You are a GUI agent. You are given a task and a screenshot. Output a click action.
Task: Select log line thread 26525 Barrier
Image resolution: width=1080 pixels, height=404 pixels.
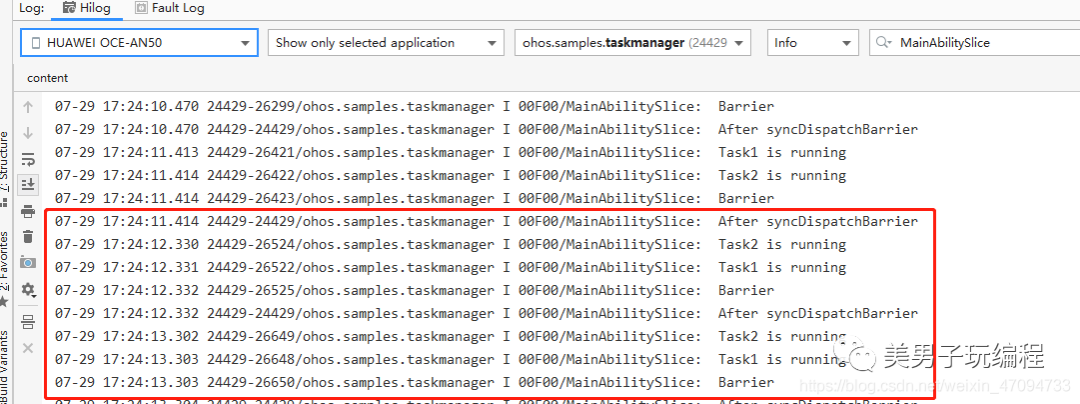click(x=415, y=290)
